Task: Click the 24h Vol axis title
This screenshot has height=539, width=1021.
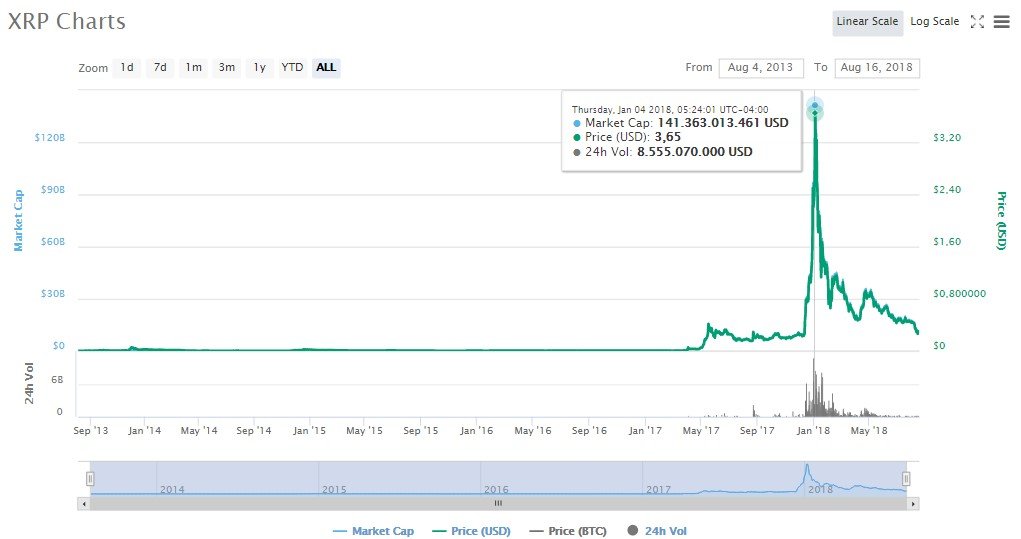Action: [x=29, y=383]
